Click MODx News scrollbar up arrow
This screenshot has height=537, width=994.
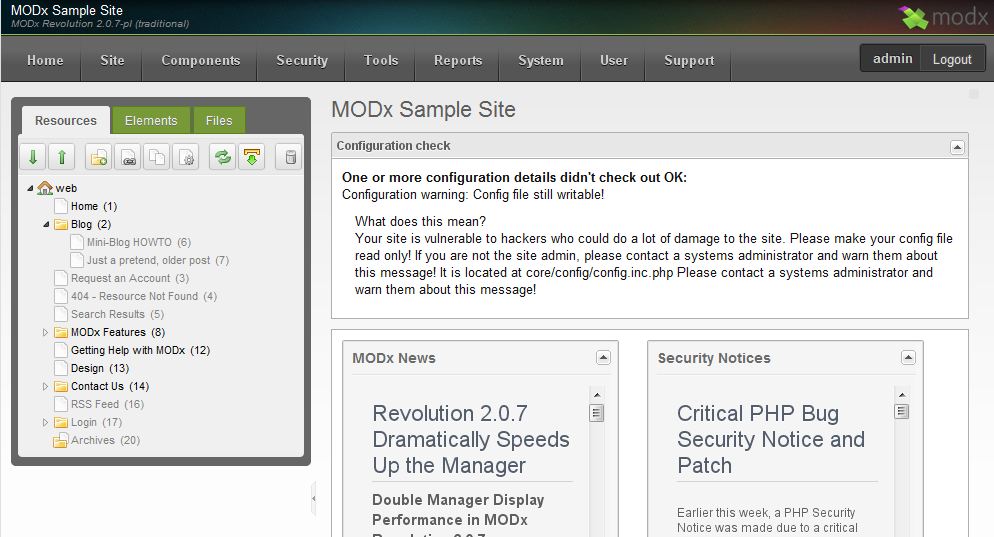597,395
